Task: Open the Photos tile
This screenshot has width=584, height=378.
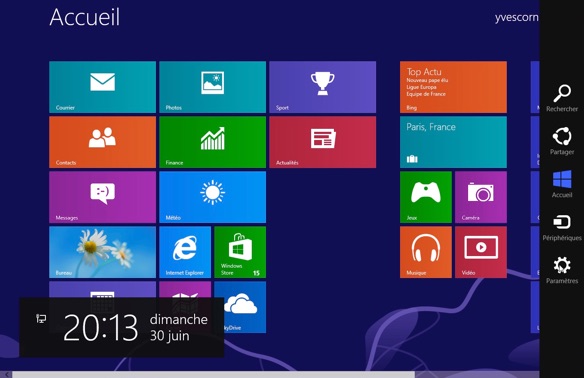Action: (x=212, y=87)
